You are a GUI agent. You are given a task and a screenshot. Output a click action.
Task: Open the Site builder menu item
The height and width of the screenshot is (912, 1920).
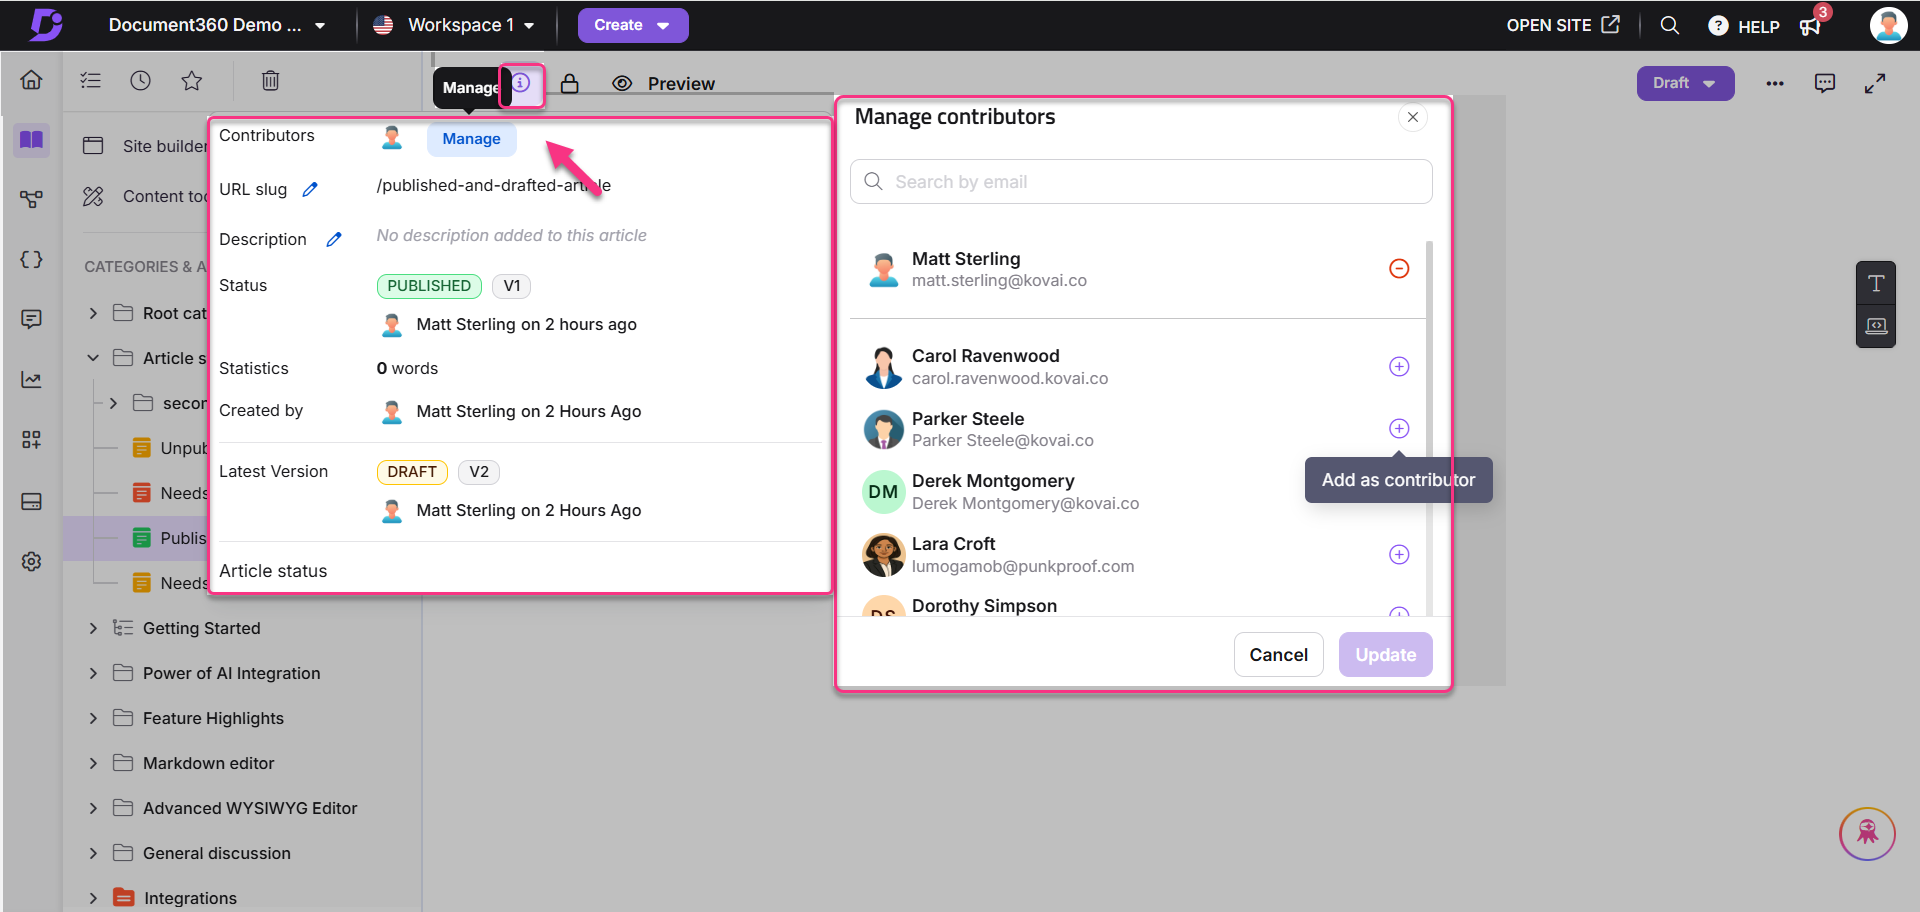tap(146, 146)
